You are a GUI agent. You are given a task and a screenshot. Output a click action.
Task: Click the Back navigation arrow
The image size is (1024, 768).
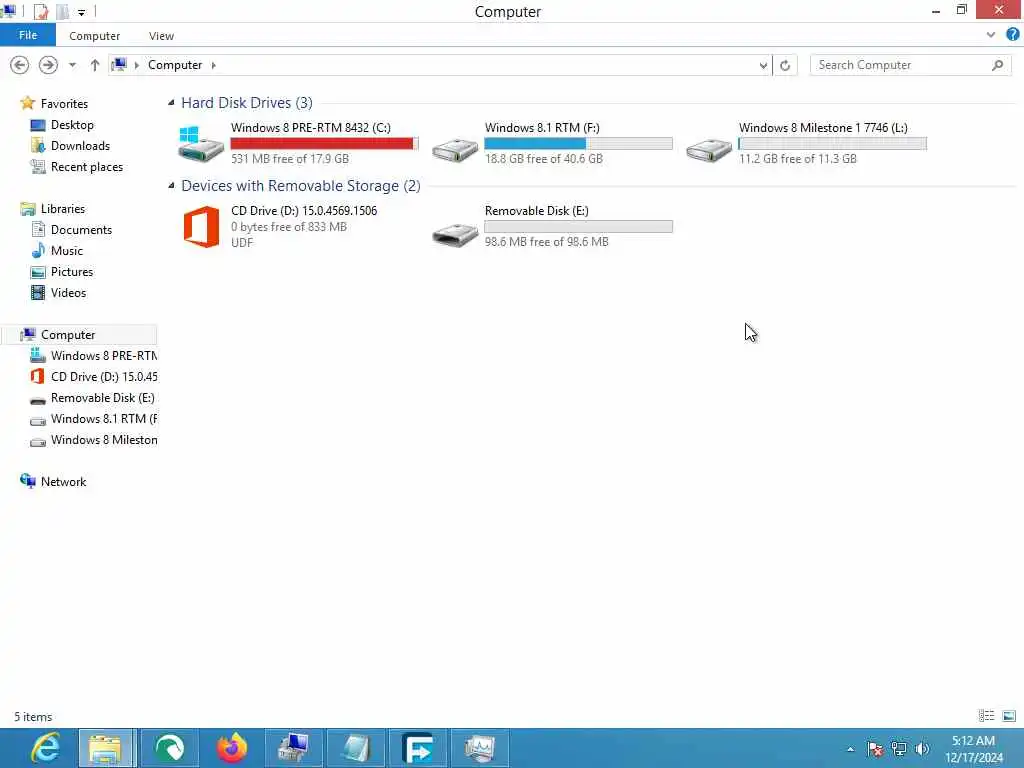(20, 65)
